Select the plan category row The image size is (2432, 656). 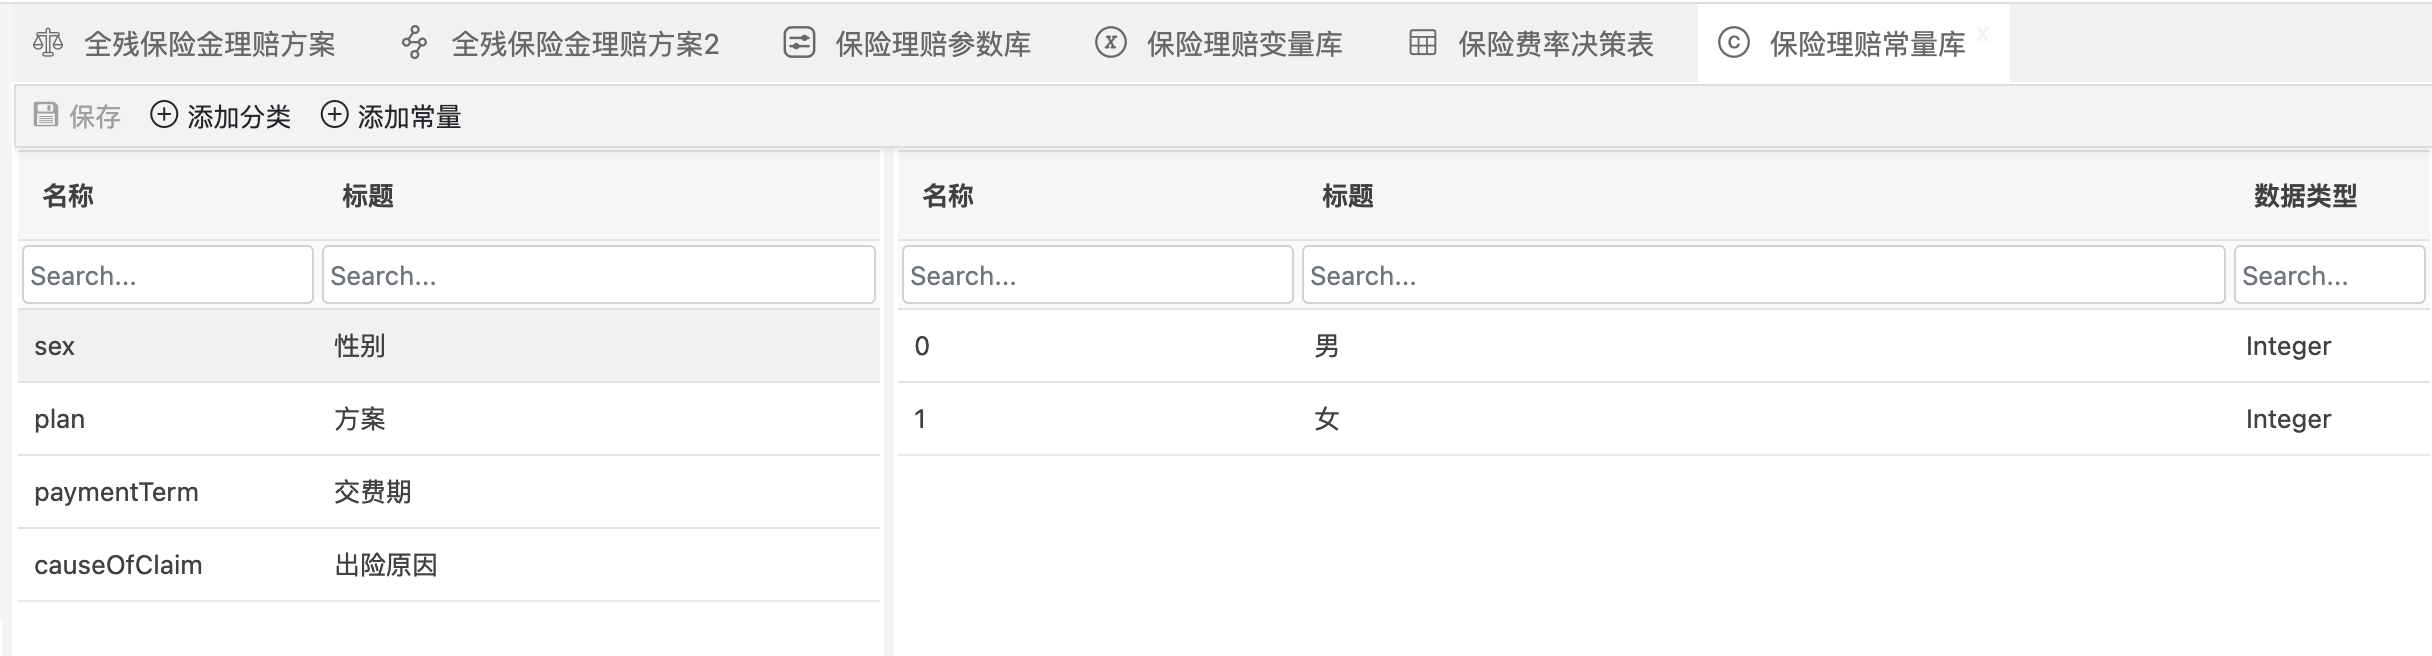pos(448,419)
